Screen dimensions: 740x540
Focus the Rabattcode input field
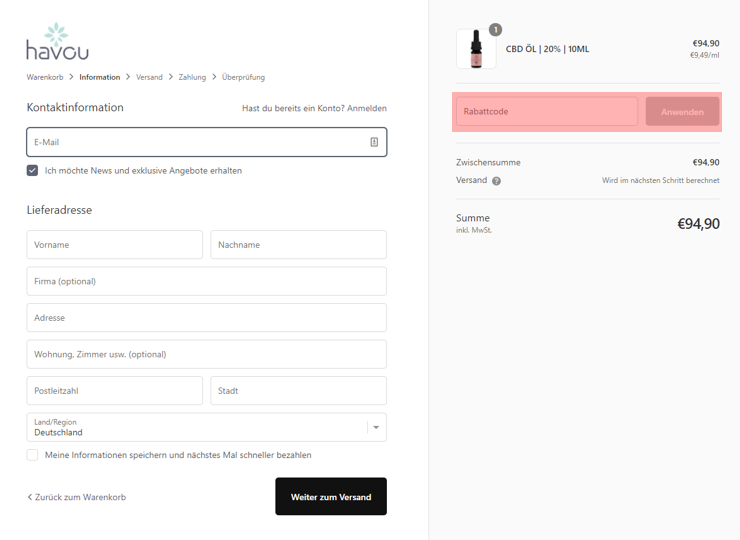[x=547, y=111]
